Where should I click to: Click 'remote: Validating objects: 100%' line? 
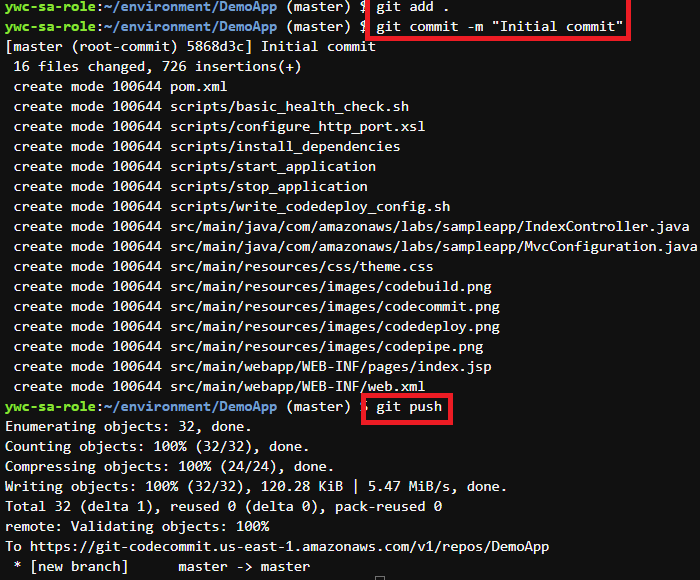(x=137, y=527)
